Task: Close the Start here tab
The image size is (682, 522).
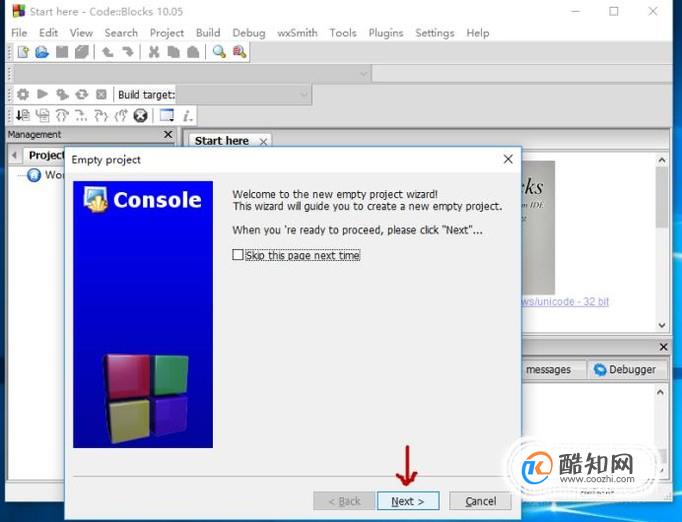Action: [x=263, y=141]
